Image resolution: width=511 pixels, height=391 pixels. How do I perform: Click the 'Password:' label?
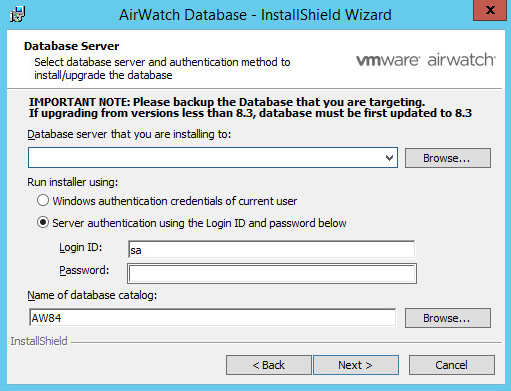(x=84, y=270)
